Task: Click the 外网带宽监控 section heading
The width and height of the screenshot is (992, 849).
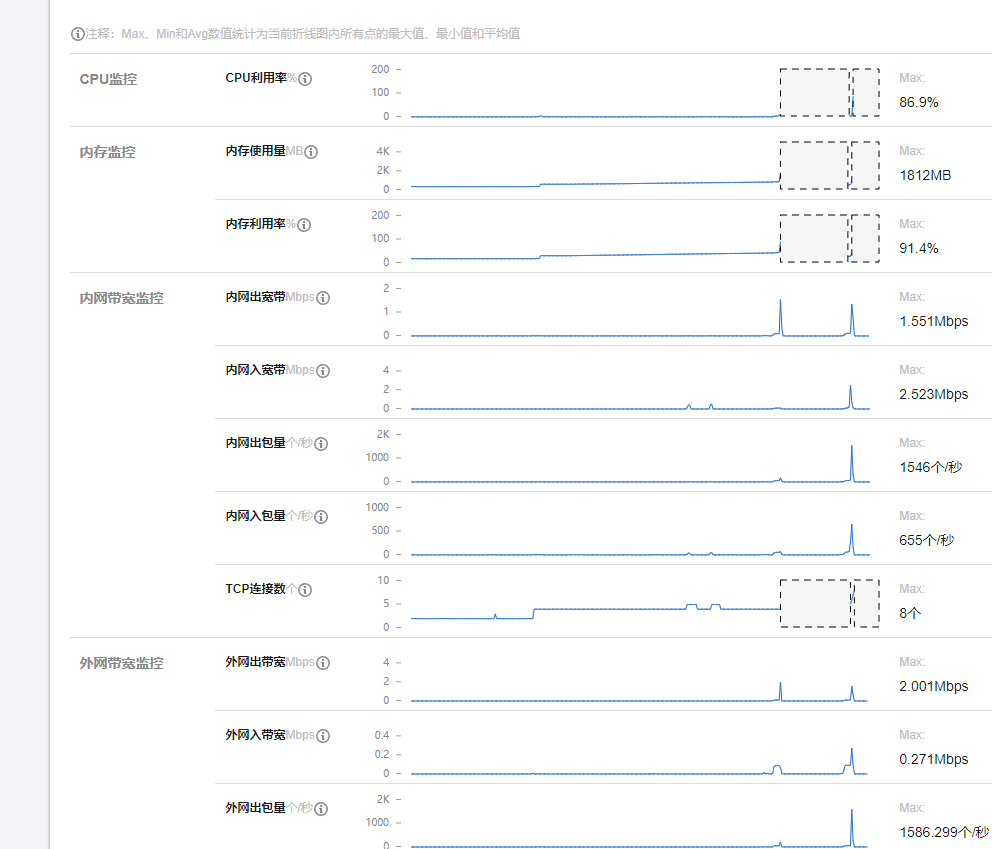Action: (x=121, y=663)
